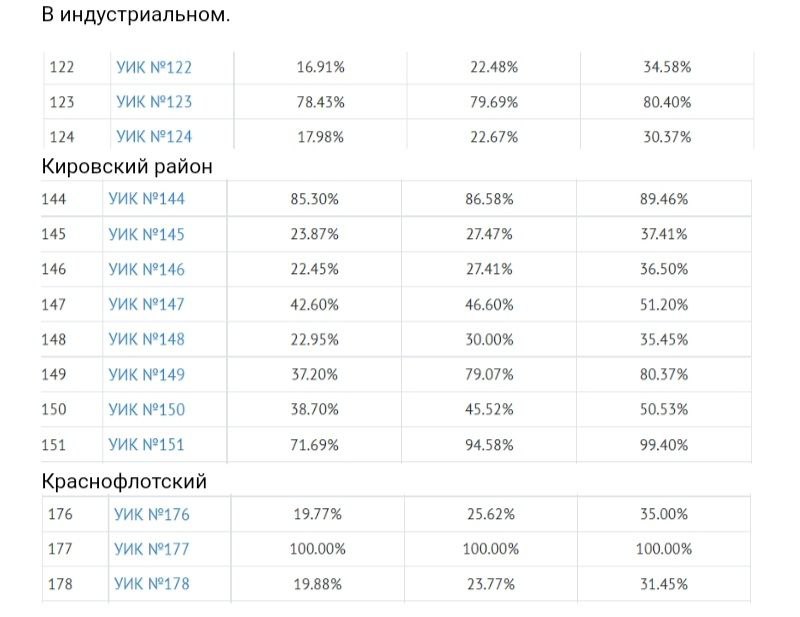Open the УИК №122 link
The height and width of the screenshot is (617, 800).
coord(154,67)
